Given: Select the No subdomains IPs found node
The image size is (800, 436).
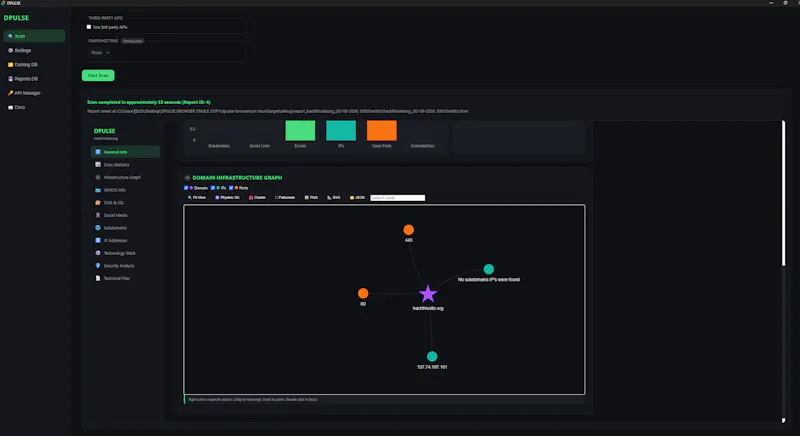Looking at the screenshot, I should 489,269.
